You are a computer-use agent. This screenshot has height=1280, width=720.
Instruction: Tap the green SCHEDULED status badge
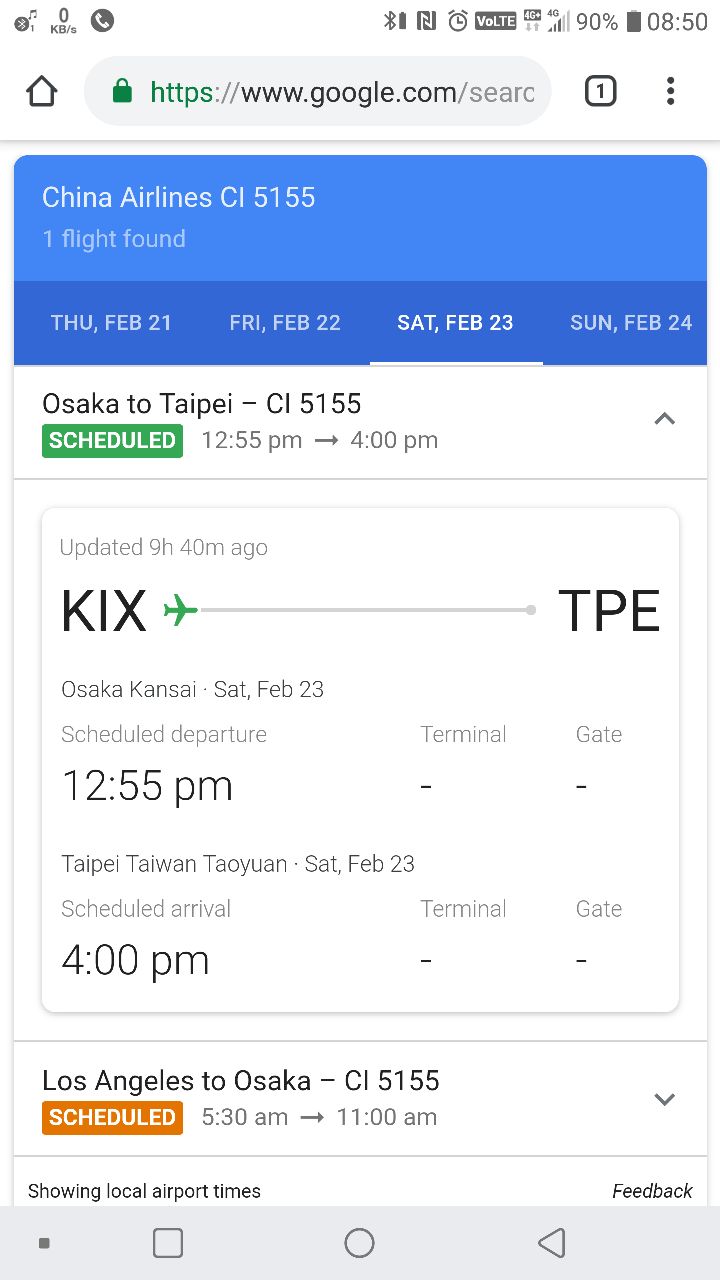coord(112,441)
